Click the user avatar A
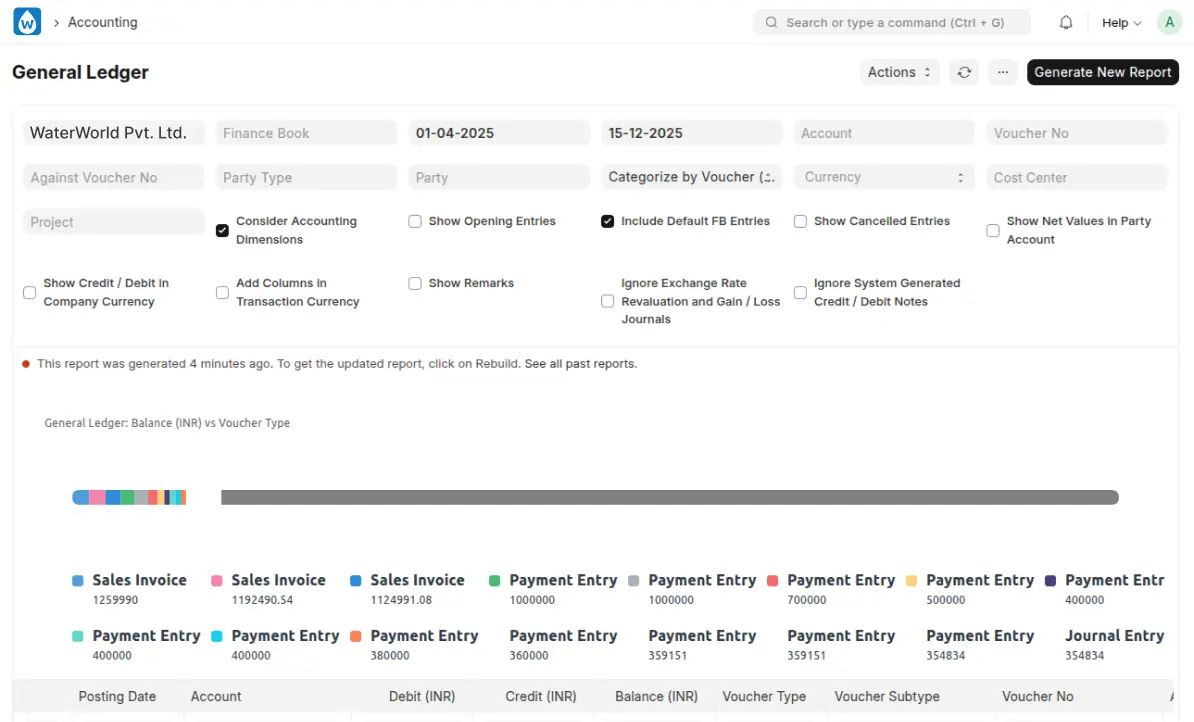 tap(1169, 22)
